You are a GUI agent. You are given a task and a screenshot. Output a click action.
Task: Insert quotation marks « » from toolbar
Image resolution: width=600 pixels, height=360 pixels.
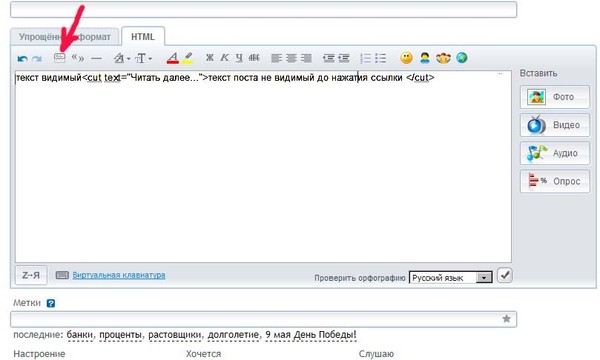pyautogui.click(x=78, y=58)
